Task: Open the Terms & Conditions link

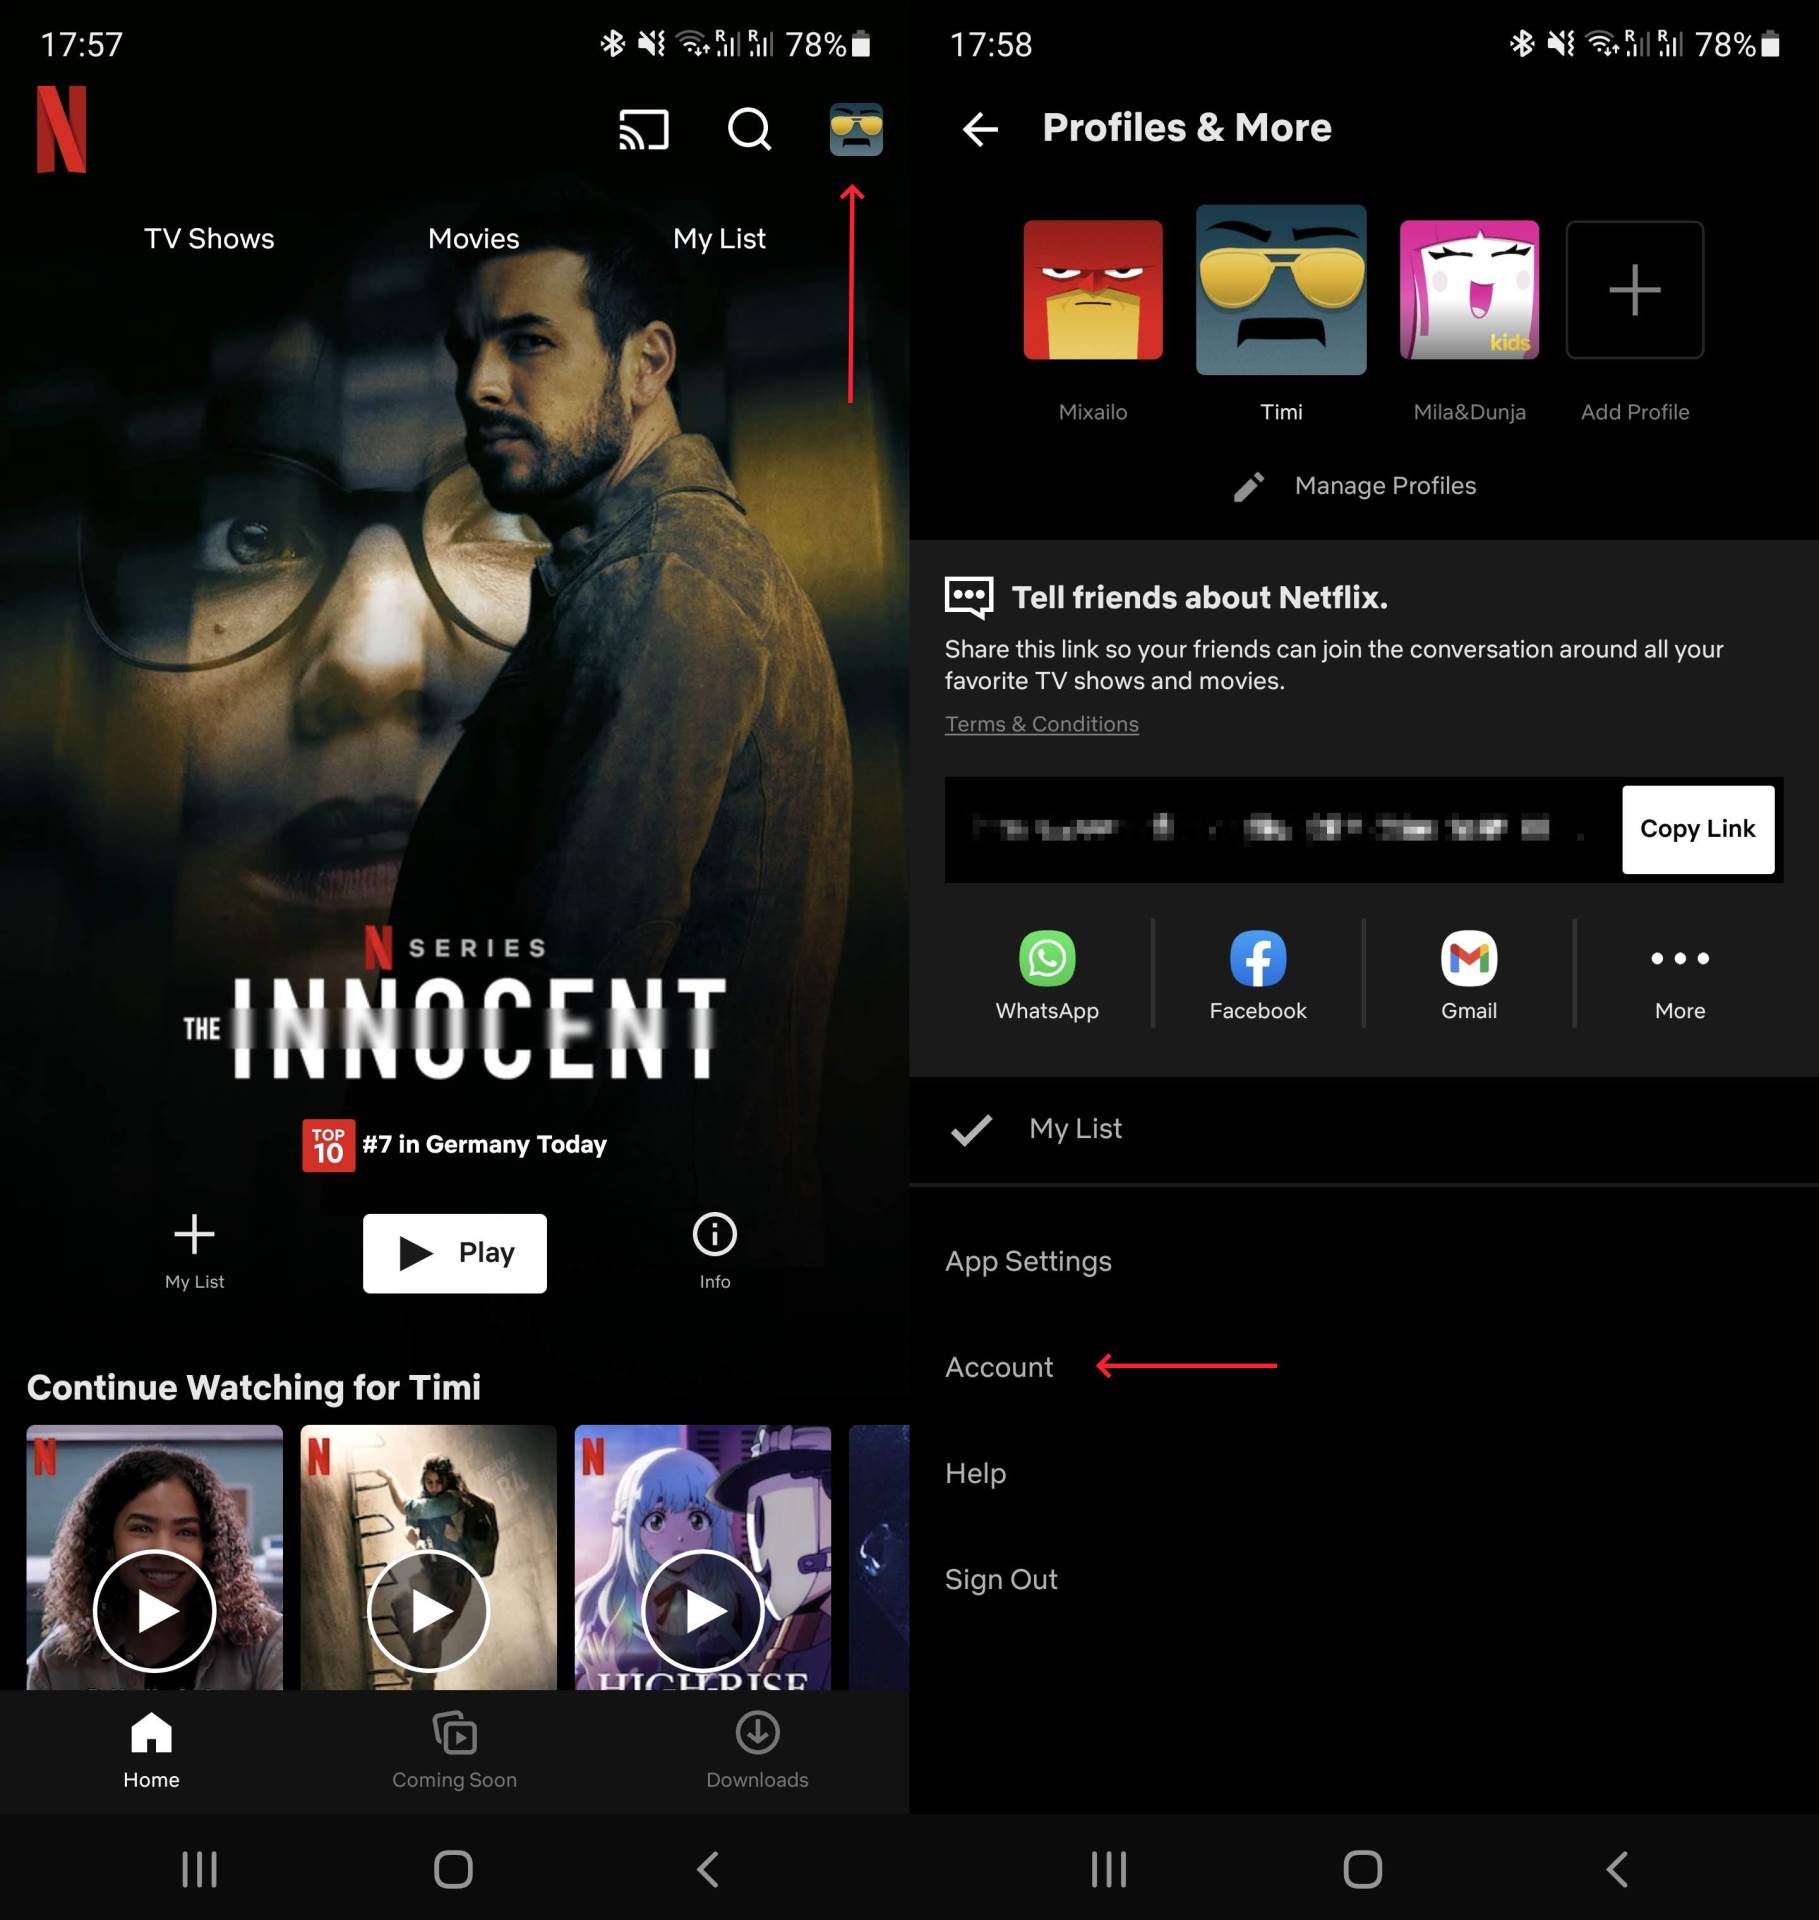Action: tap(1040, 723)
